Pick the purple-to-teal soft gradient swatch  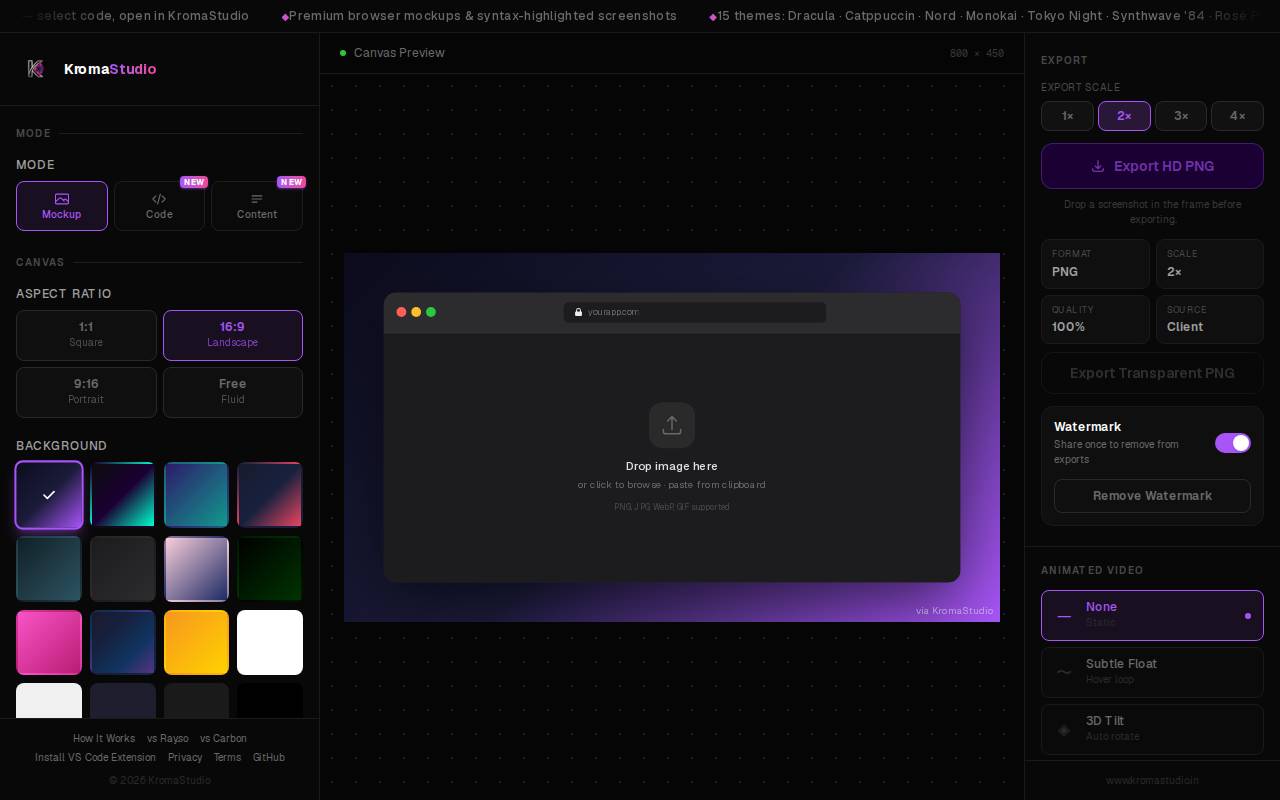click(196, 495)
